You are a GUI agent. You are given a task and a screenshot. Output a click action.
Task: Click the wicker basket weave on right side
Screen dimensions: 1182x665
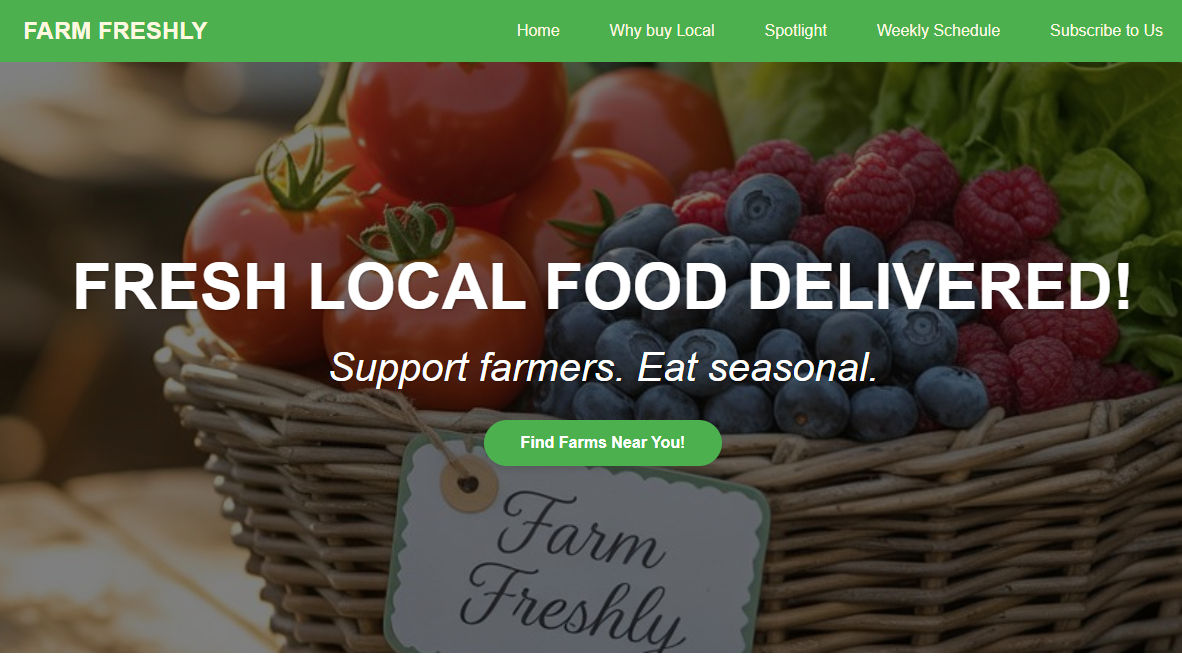(x=980, y=528)
